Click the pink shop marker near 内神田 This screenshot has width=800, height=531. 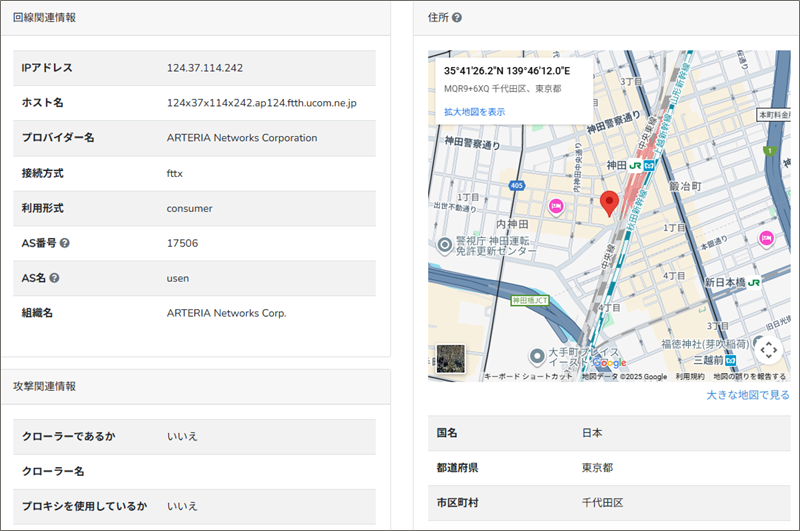coord(556,206)
